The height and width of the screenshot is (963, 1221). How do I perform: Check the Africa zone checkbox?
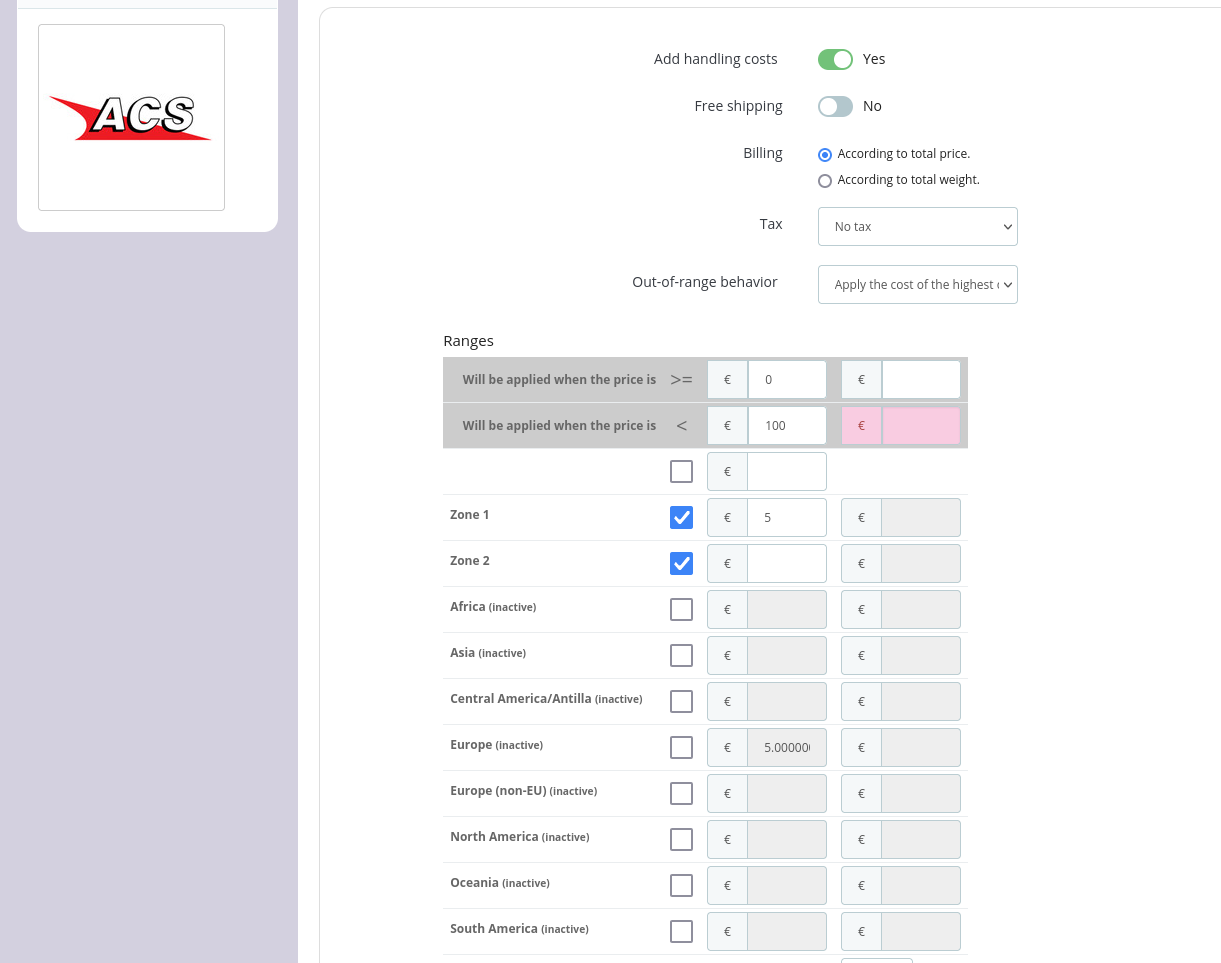pyautogui.click(x=681, y=609)
